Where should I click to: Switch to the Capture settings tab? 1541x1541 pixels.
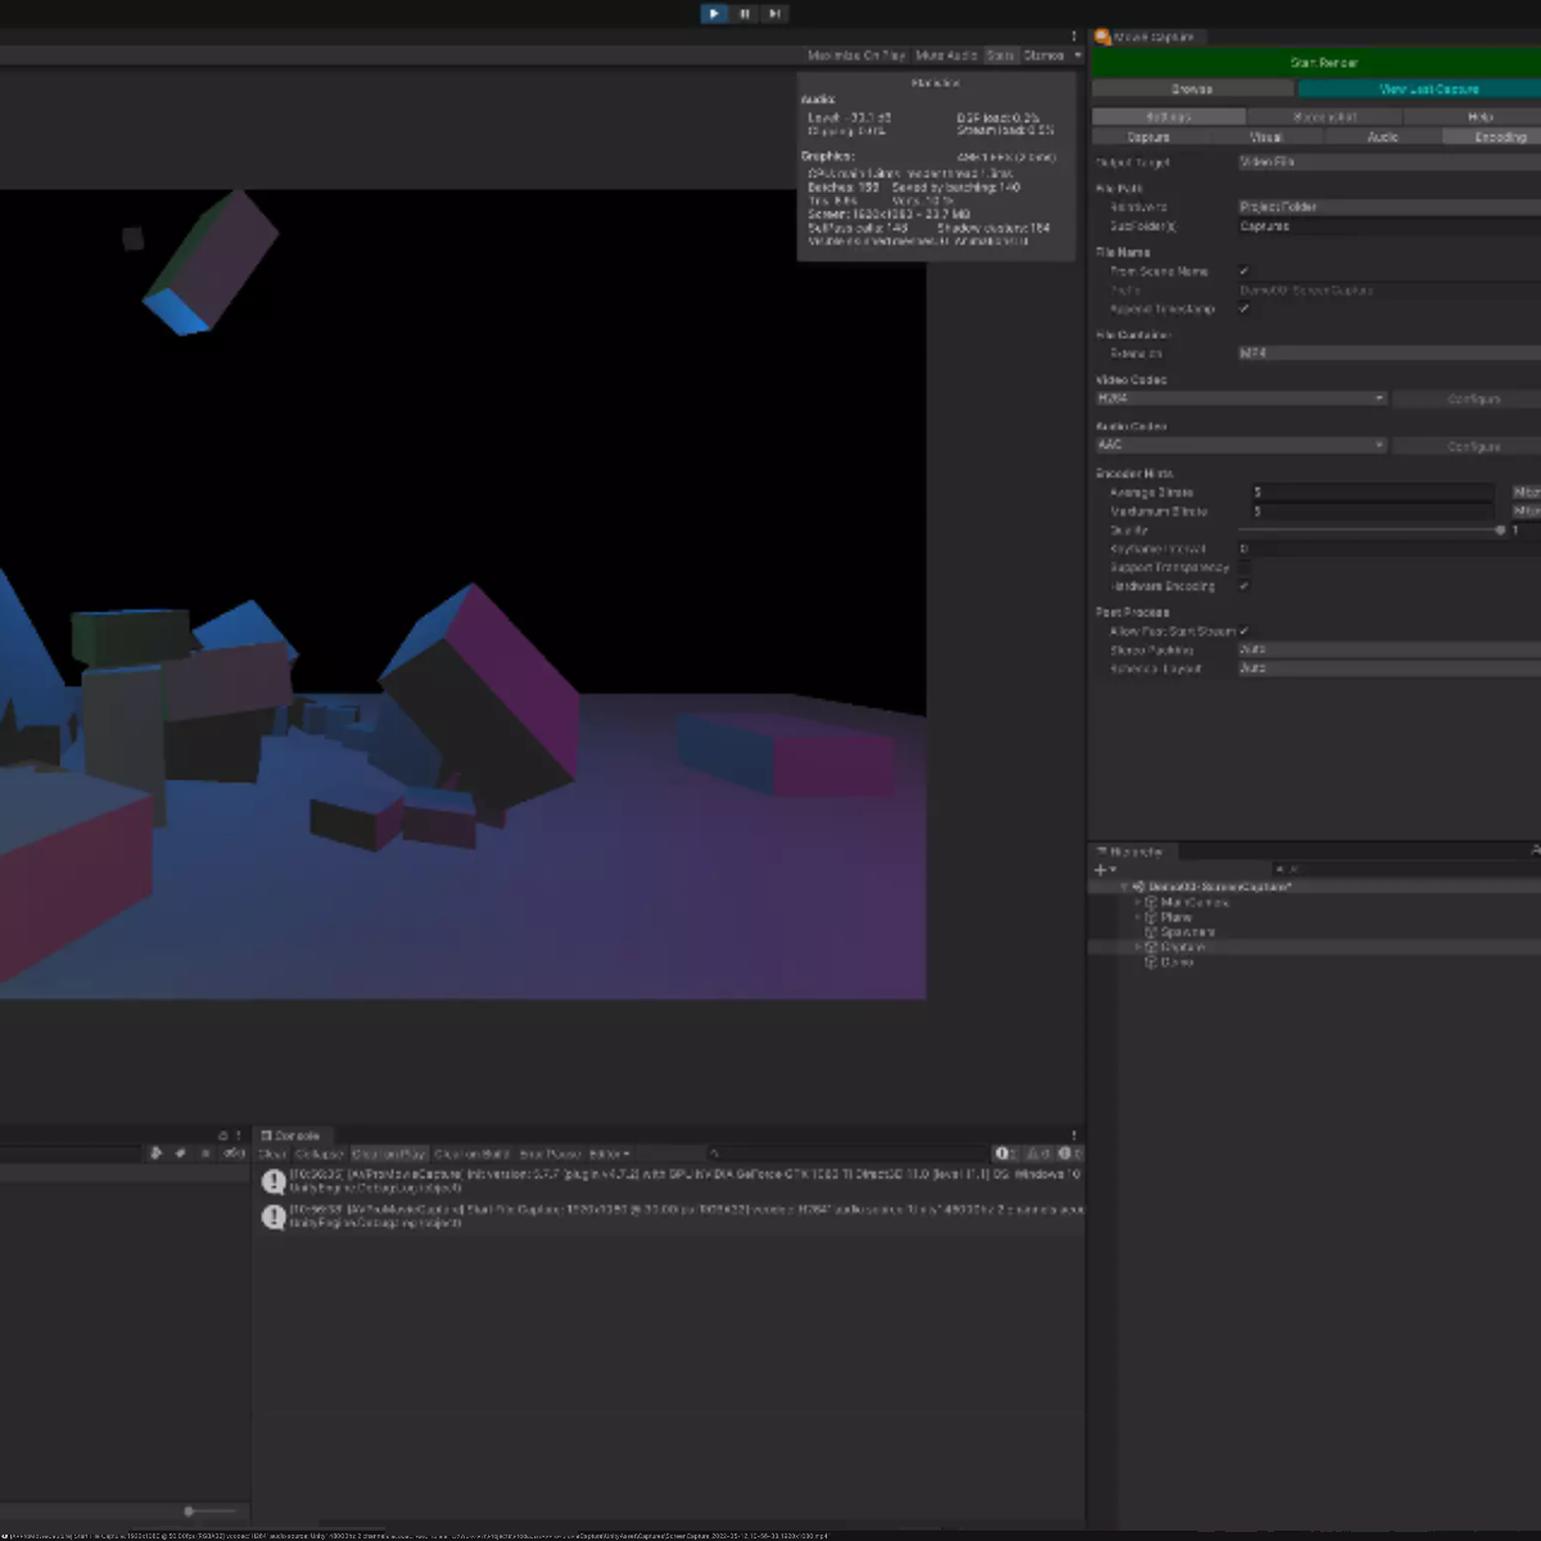pyautogui.click(x=1149, y=137)
